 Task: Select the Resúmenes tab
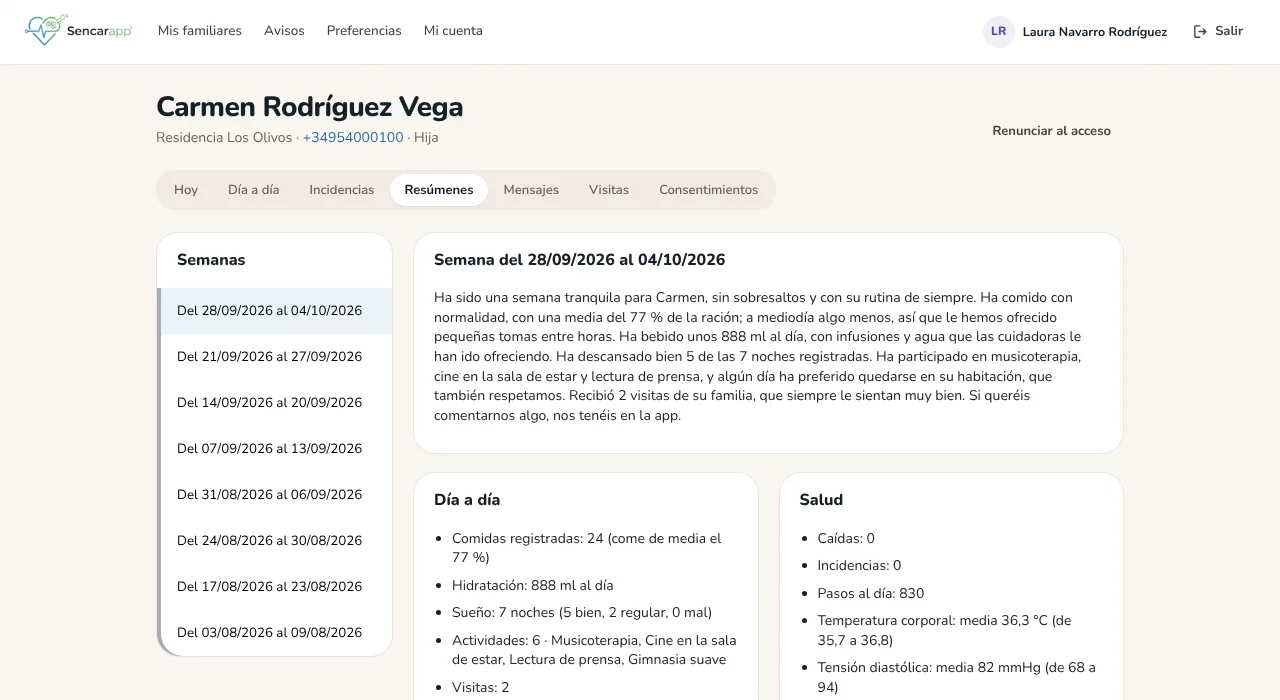(439, 190)
